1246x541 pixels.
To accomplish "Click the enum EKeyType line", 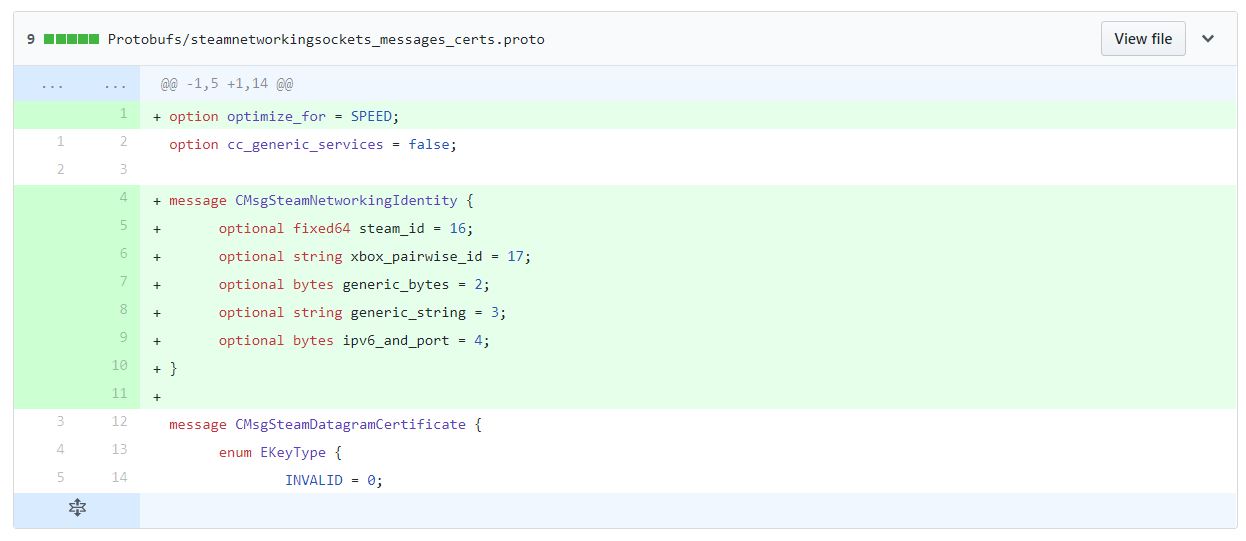I will 280,452.
